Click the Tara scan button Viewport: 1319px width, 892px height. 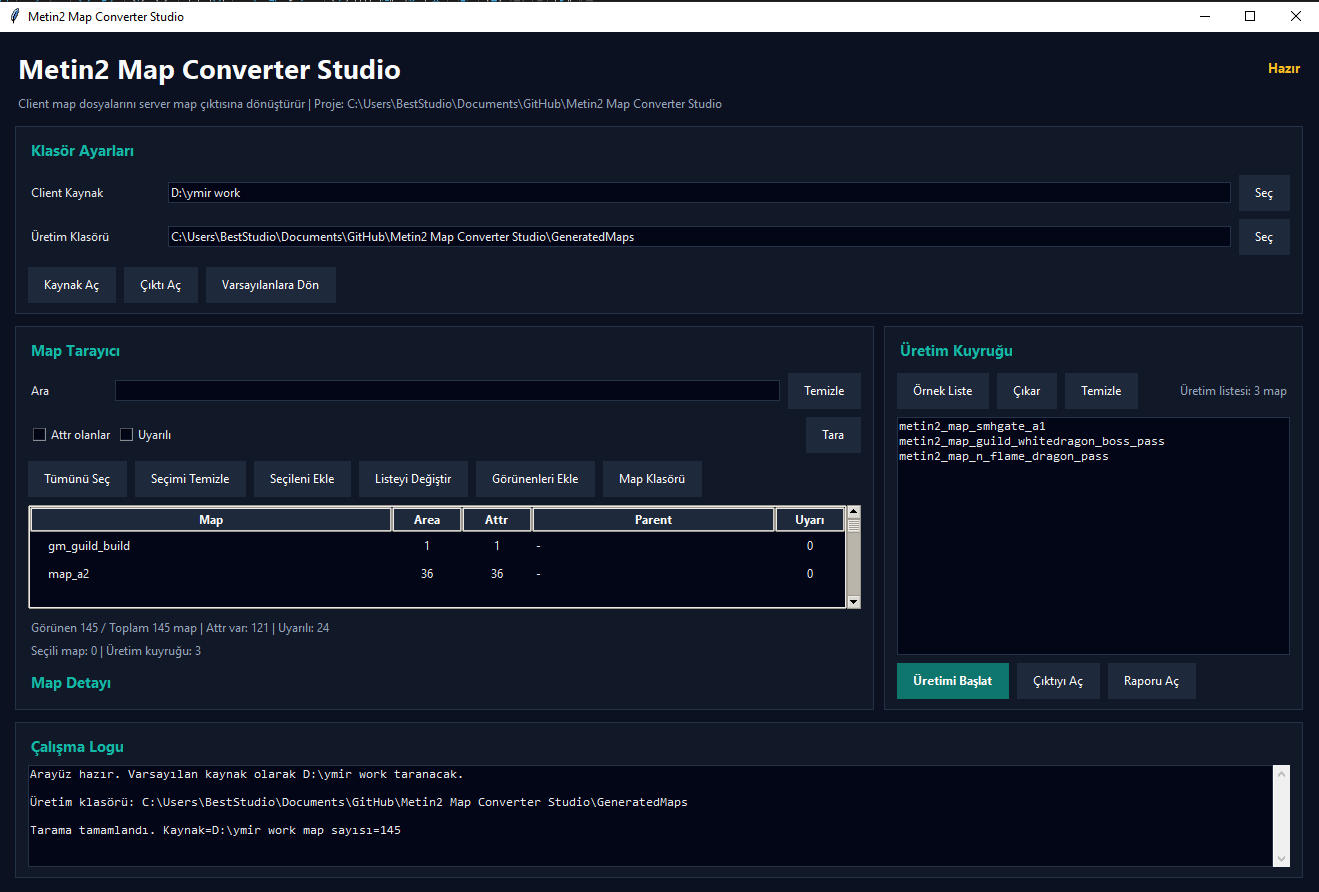click(x=833, y=435)
